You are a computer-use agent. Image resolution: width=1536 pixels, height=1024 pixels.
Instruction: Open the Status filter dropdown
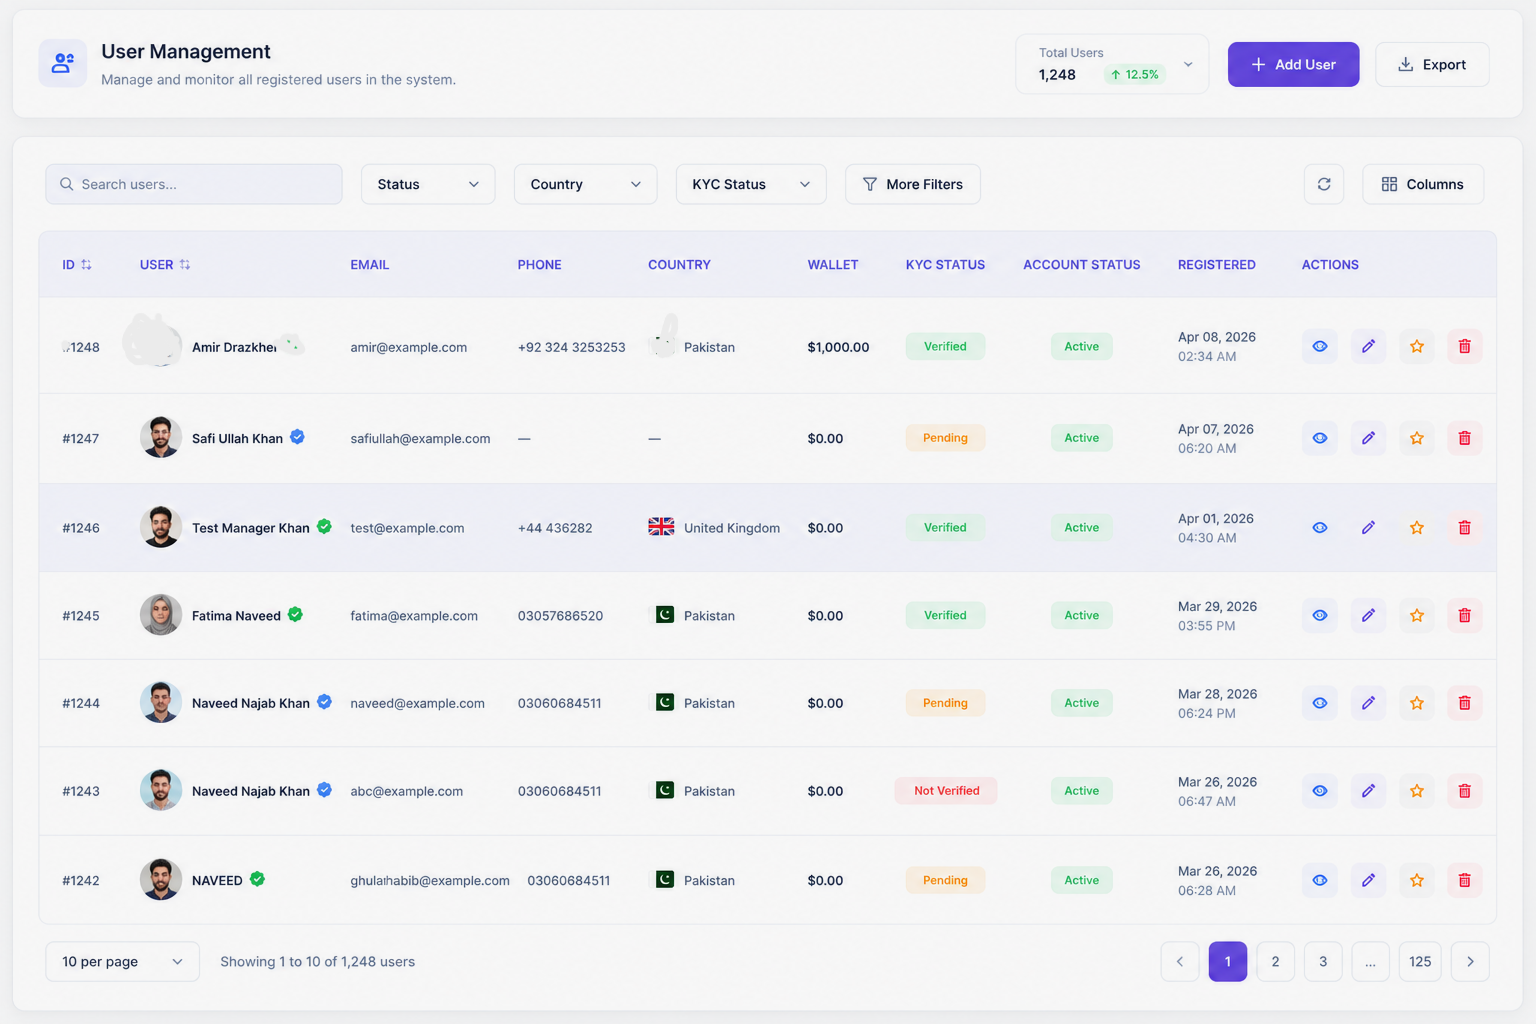tap(428, 184)
